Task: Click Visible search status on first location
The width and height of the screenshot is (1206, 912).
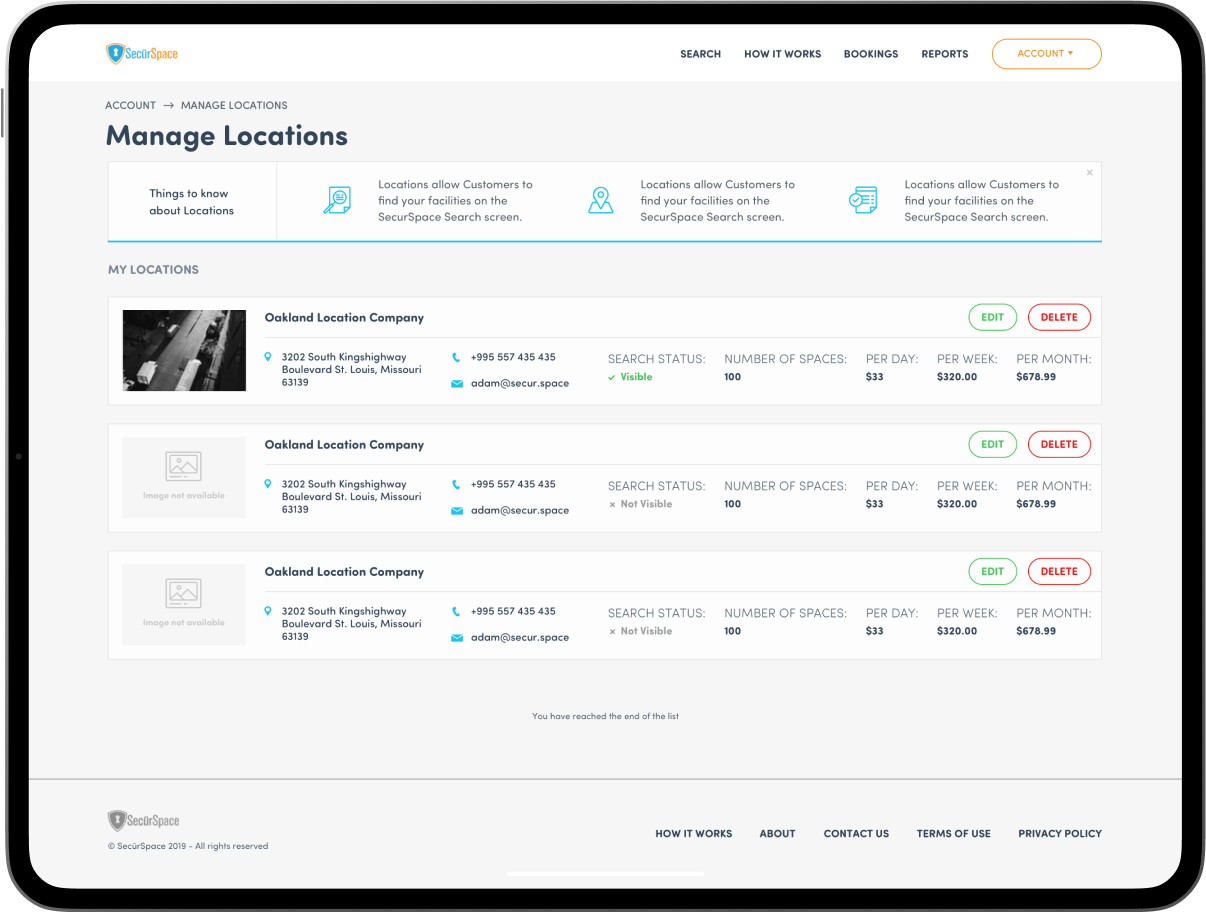Action: [x=635, y=377]
